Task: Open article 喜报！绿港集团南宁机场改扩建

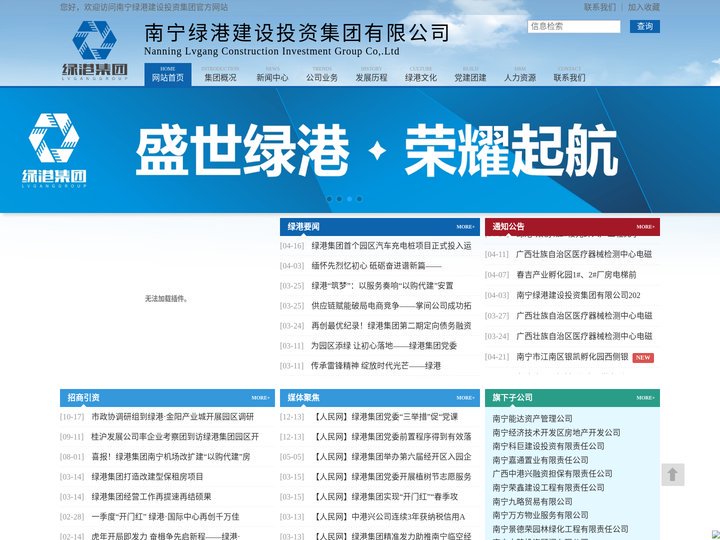Action: tap(171, 457)
